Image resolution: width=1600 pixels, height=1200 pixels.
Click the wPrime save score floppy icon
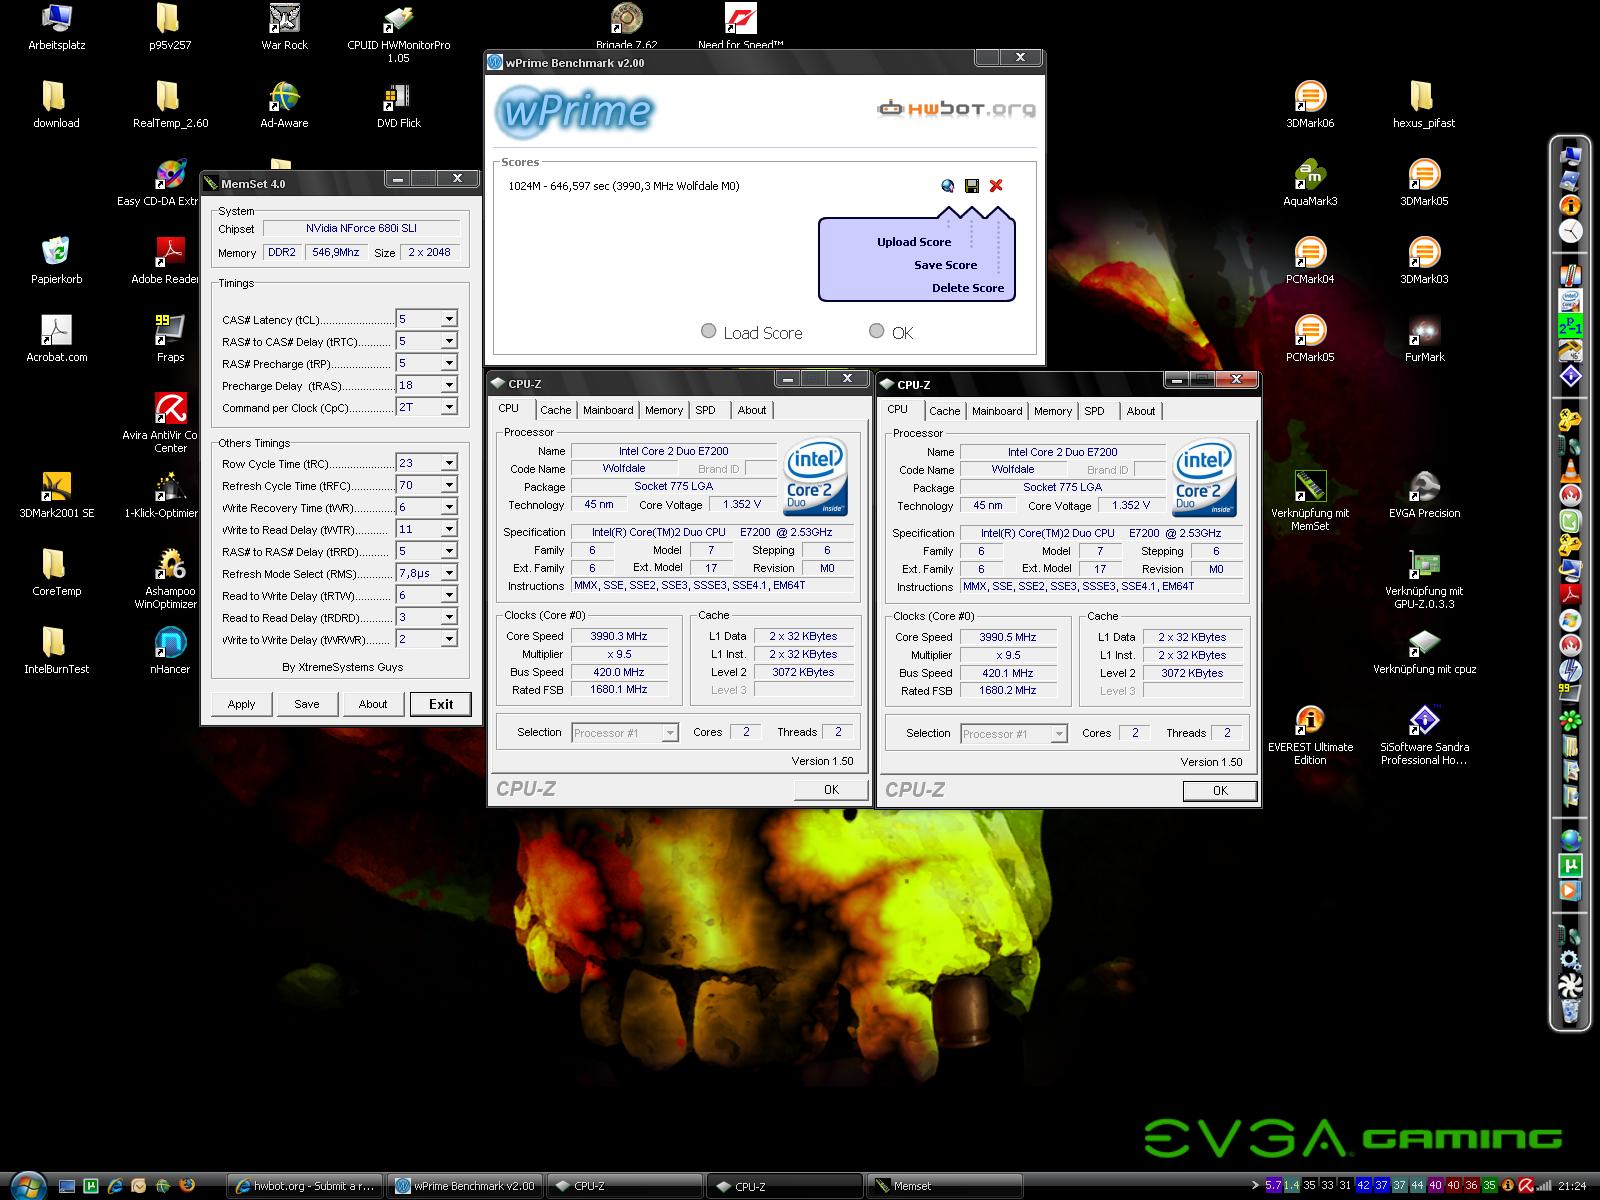pos(972,185)
